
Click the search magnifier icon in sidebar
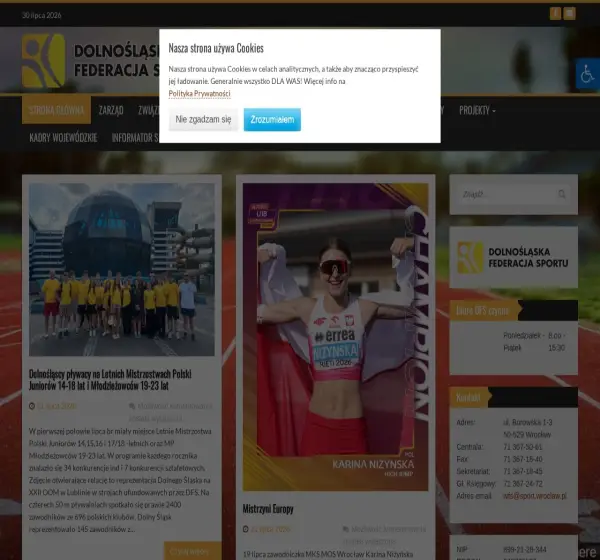[561, 194]
